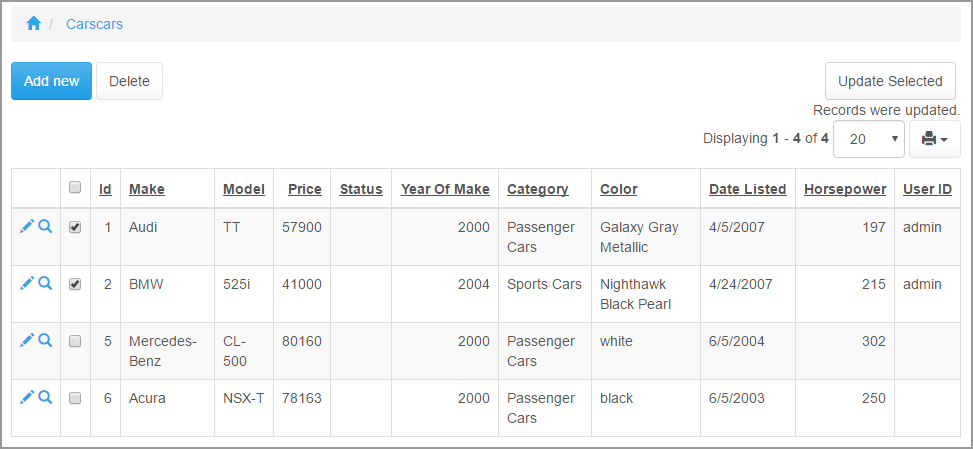The width and height of the screenshot is (973, 449).
Task: Click the home icon in breadcrumb
Action: click(x=34, y=23)
